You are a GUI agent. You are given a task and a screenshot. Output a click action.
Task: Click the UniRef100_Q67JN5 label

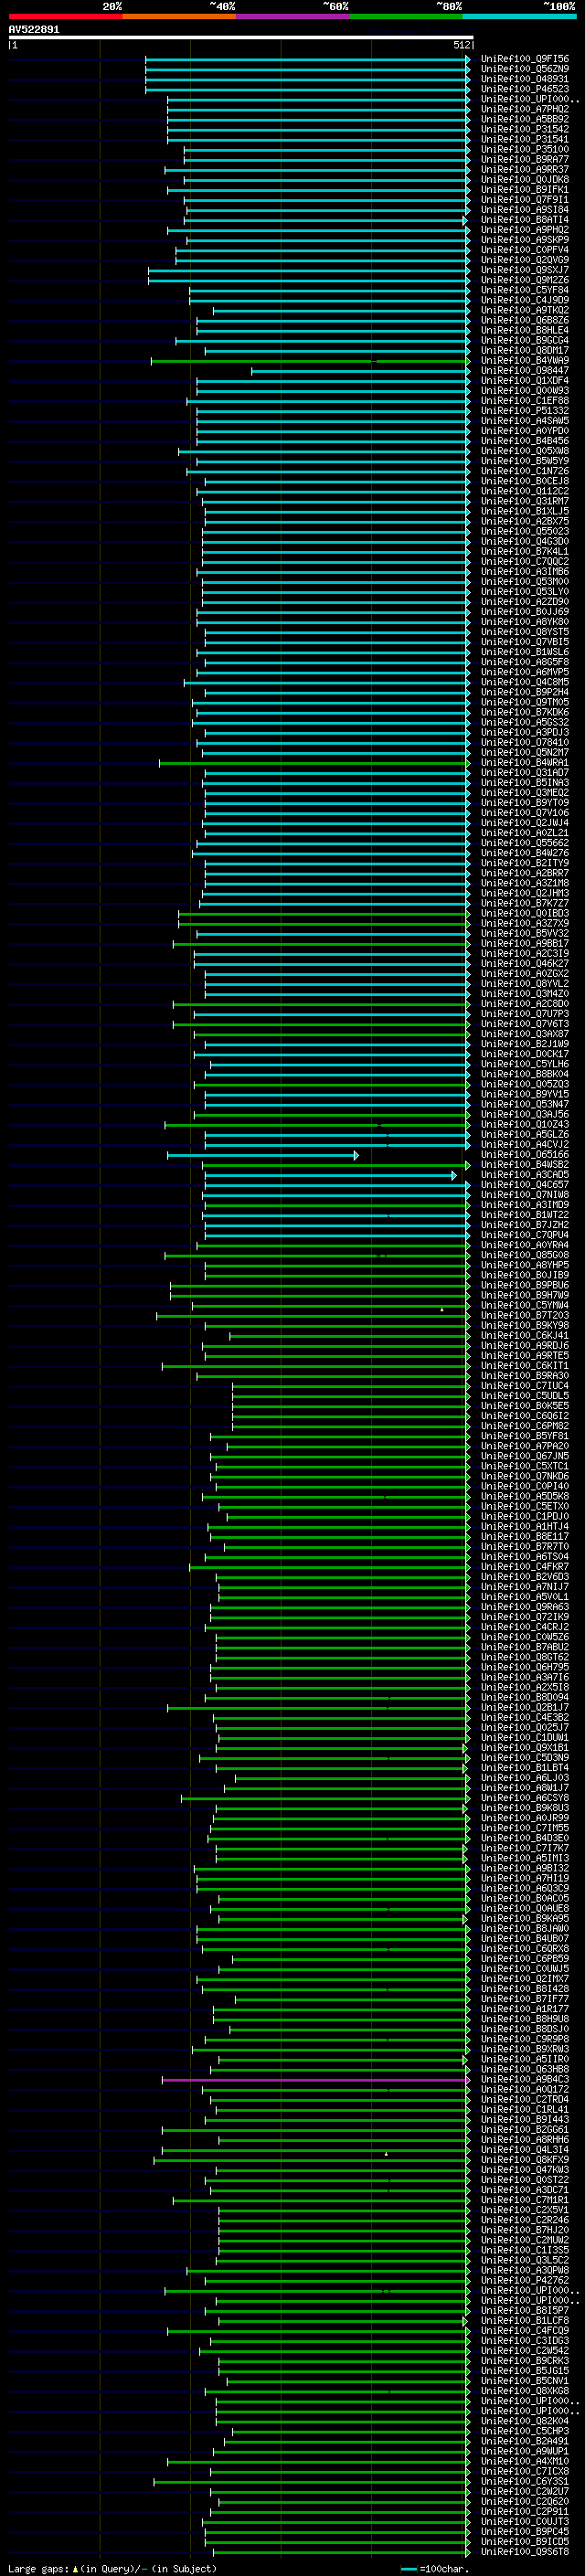(524, 1456)
